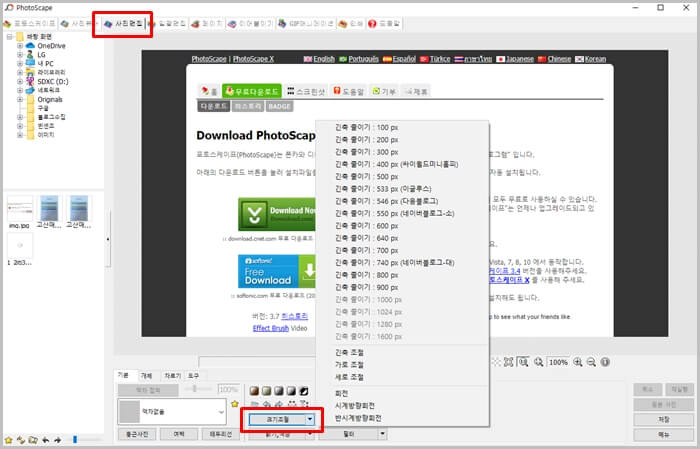Select 시계방향회전 menu entry

355,406
